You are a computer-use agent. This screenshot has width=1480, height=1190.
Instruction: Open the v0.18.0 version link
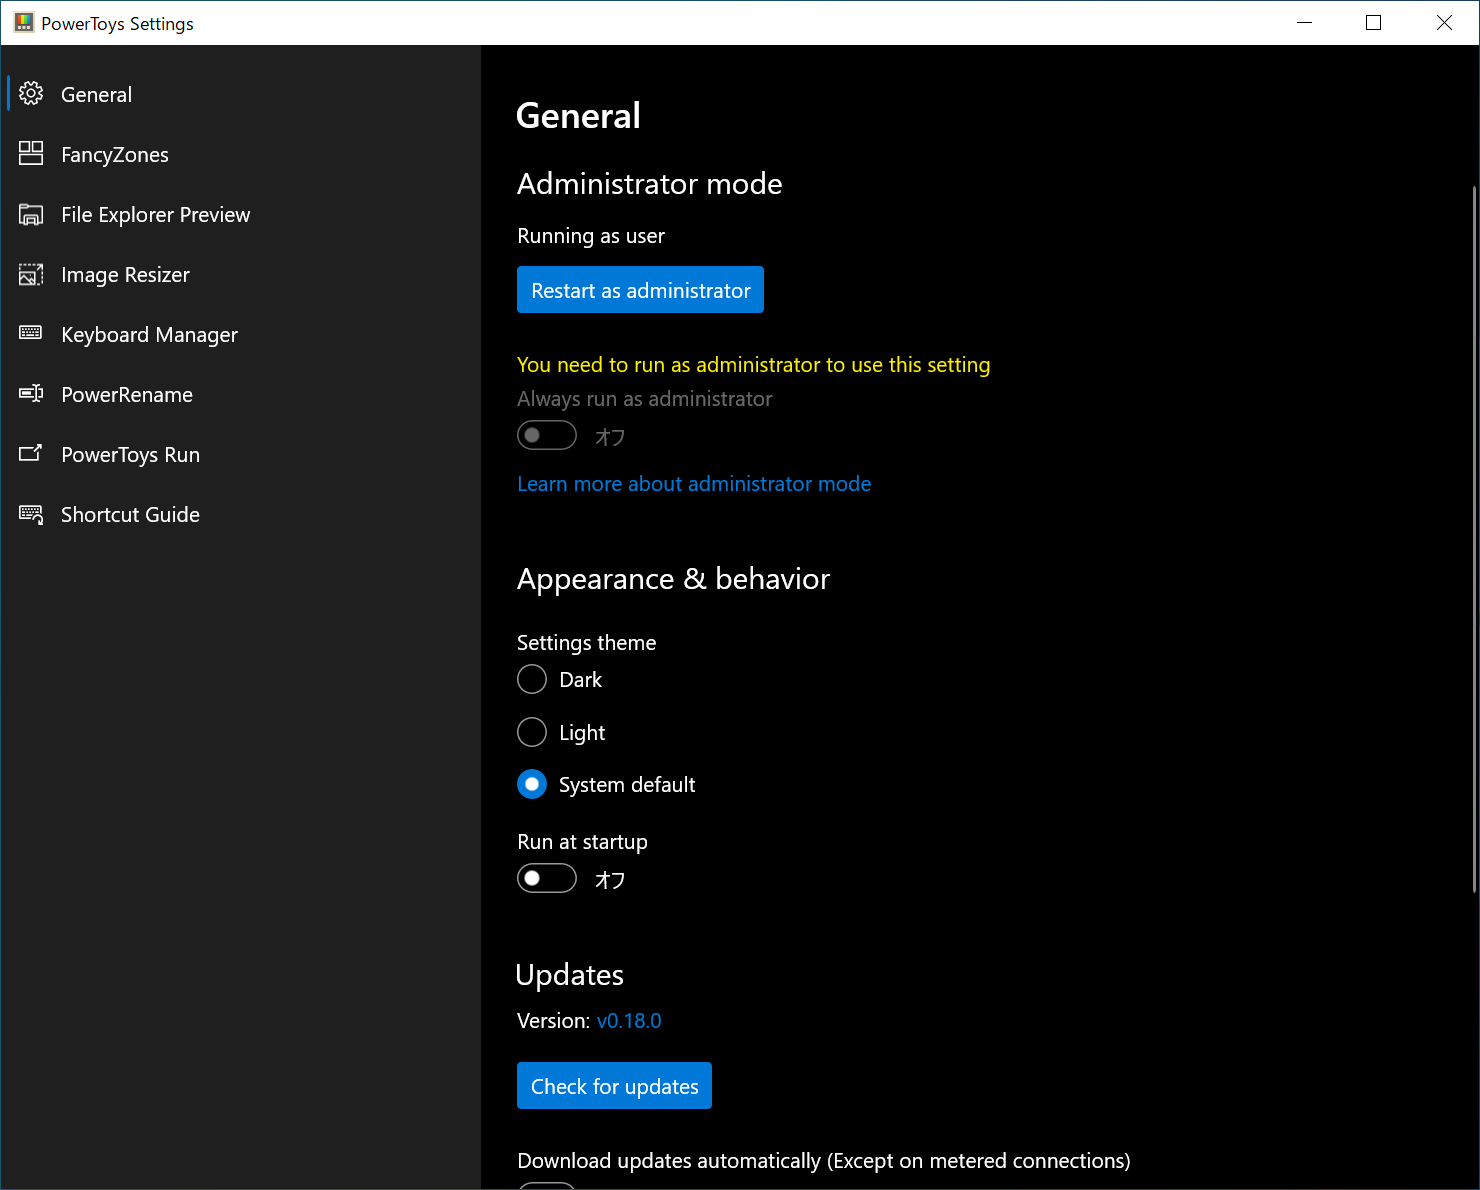(x=629, y=1021)
